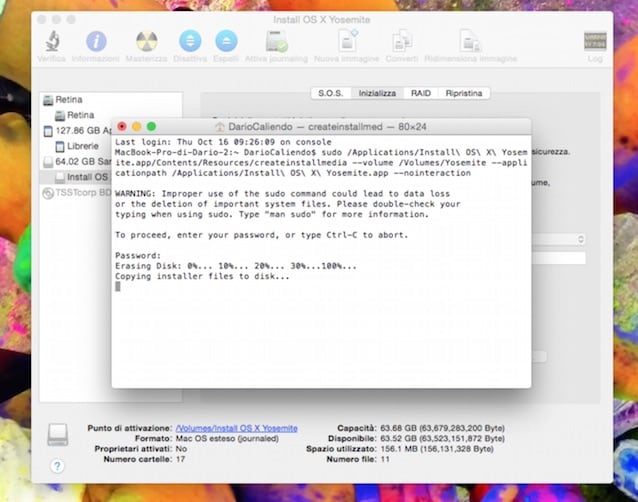Click the Terminal title bar proxy icon

(220, 127)
